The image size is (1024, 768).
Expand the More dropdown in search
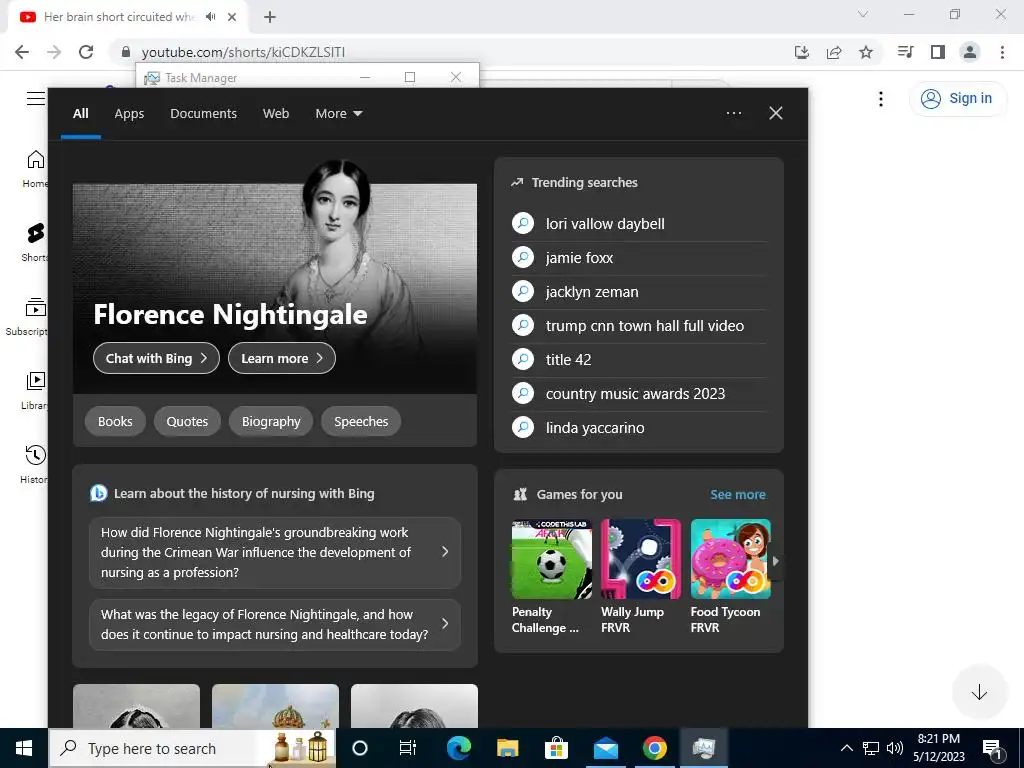click(338, 114)
